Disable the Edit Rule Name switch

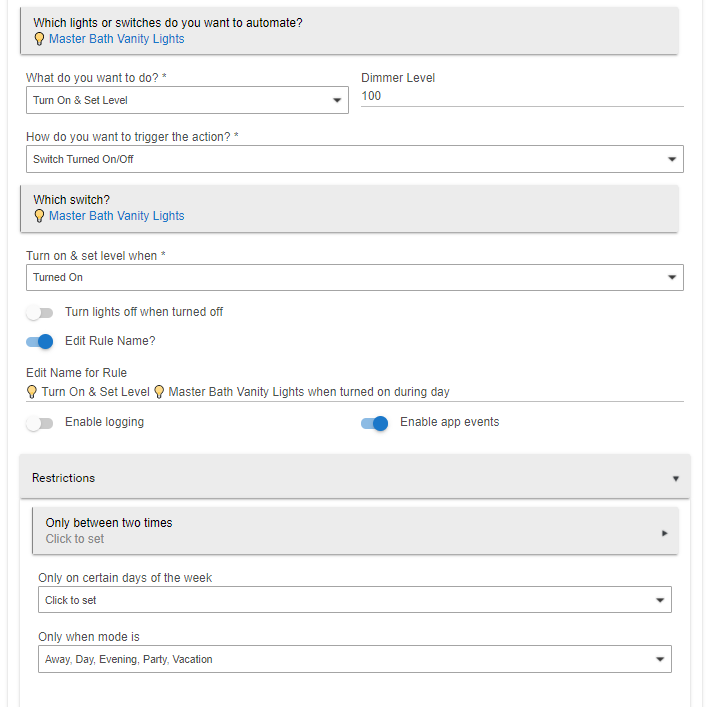40,341
